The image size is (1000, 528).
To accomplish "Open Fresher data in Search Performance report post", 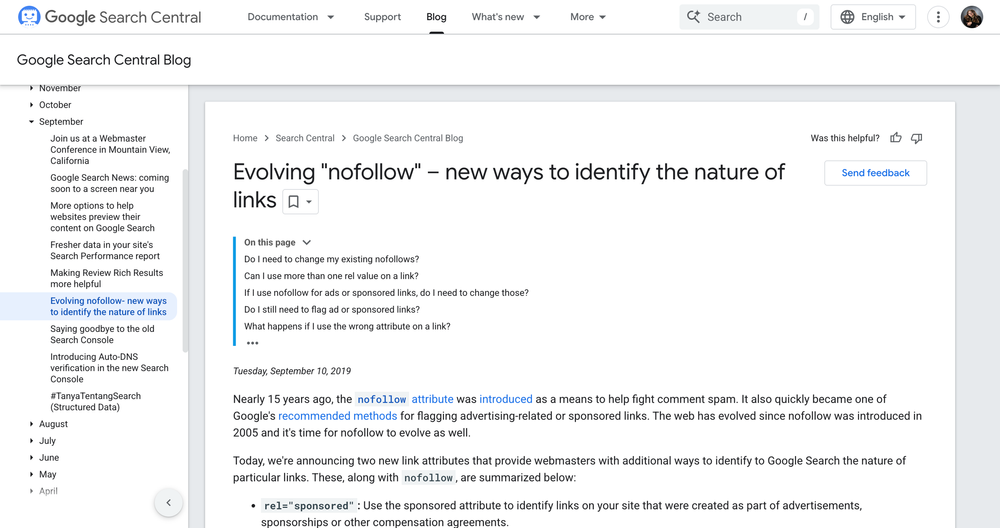I will tap(105, 250).
